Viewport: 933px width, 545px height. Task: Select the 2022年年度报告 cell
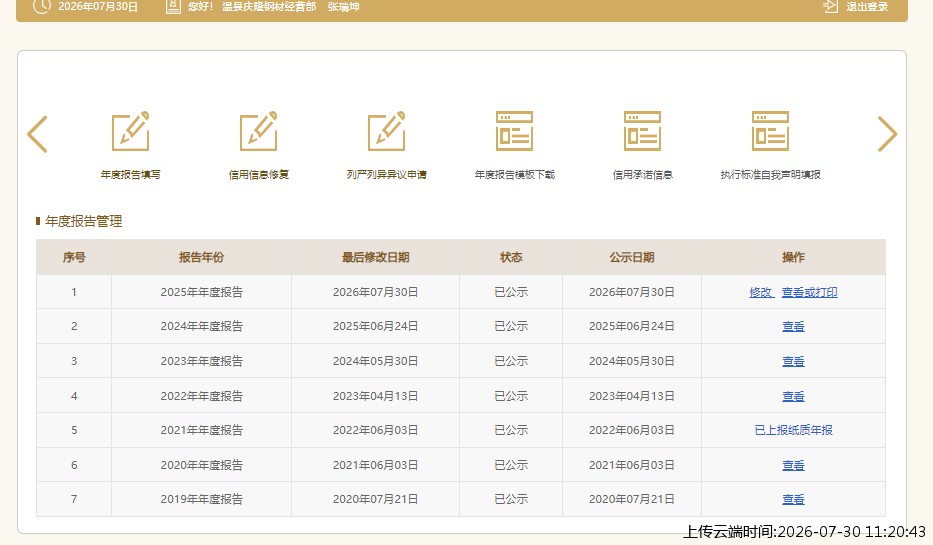(x=201, y=396)
